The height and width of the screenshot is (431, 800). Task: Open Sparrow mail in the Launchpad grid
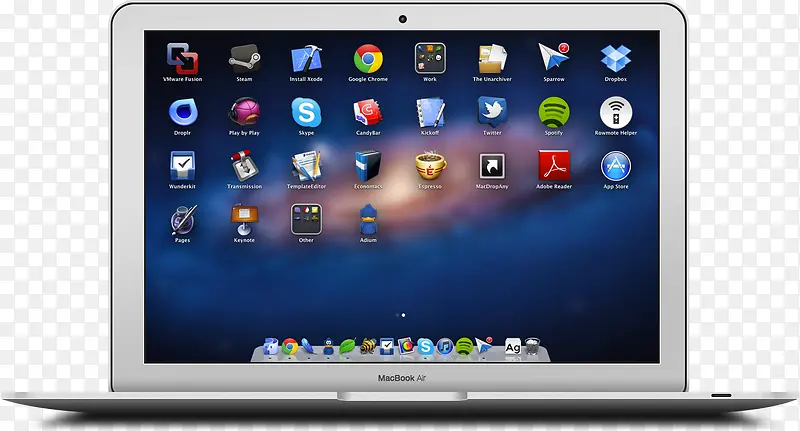point(554,58)
